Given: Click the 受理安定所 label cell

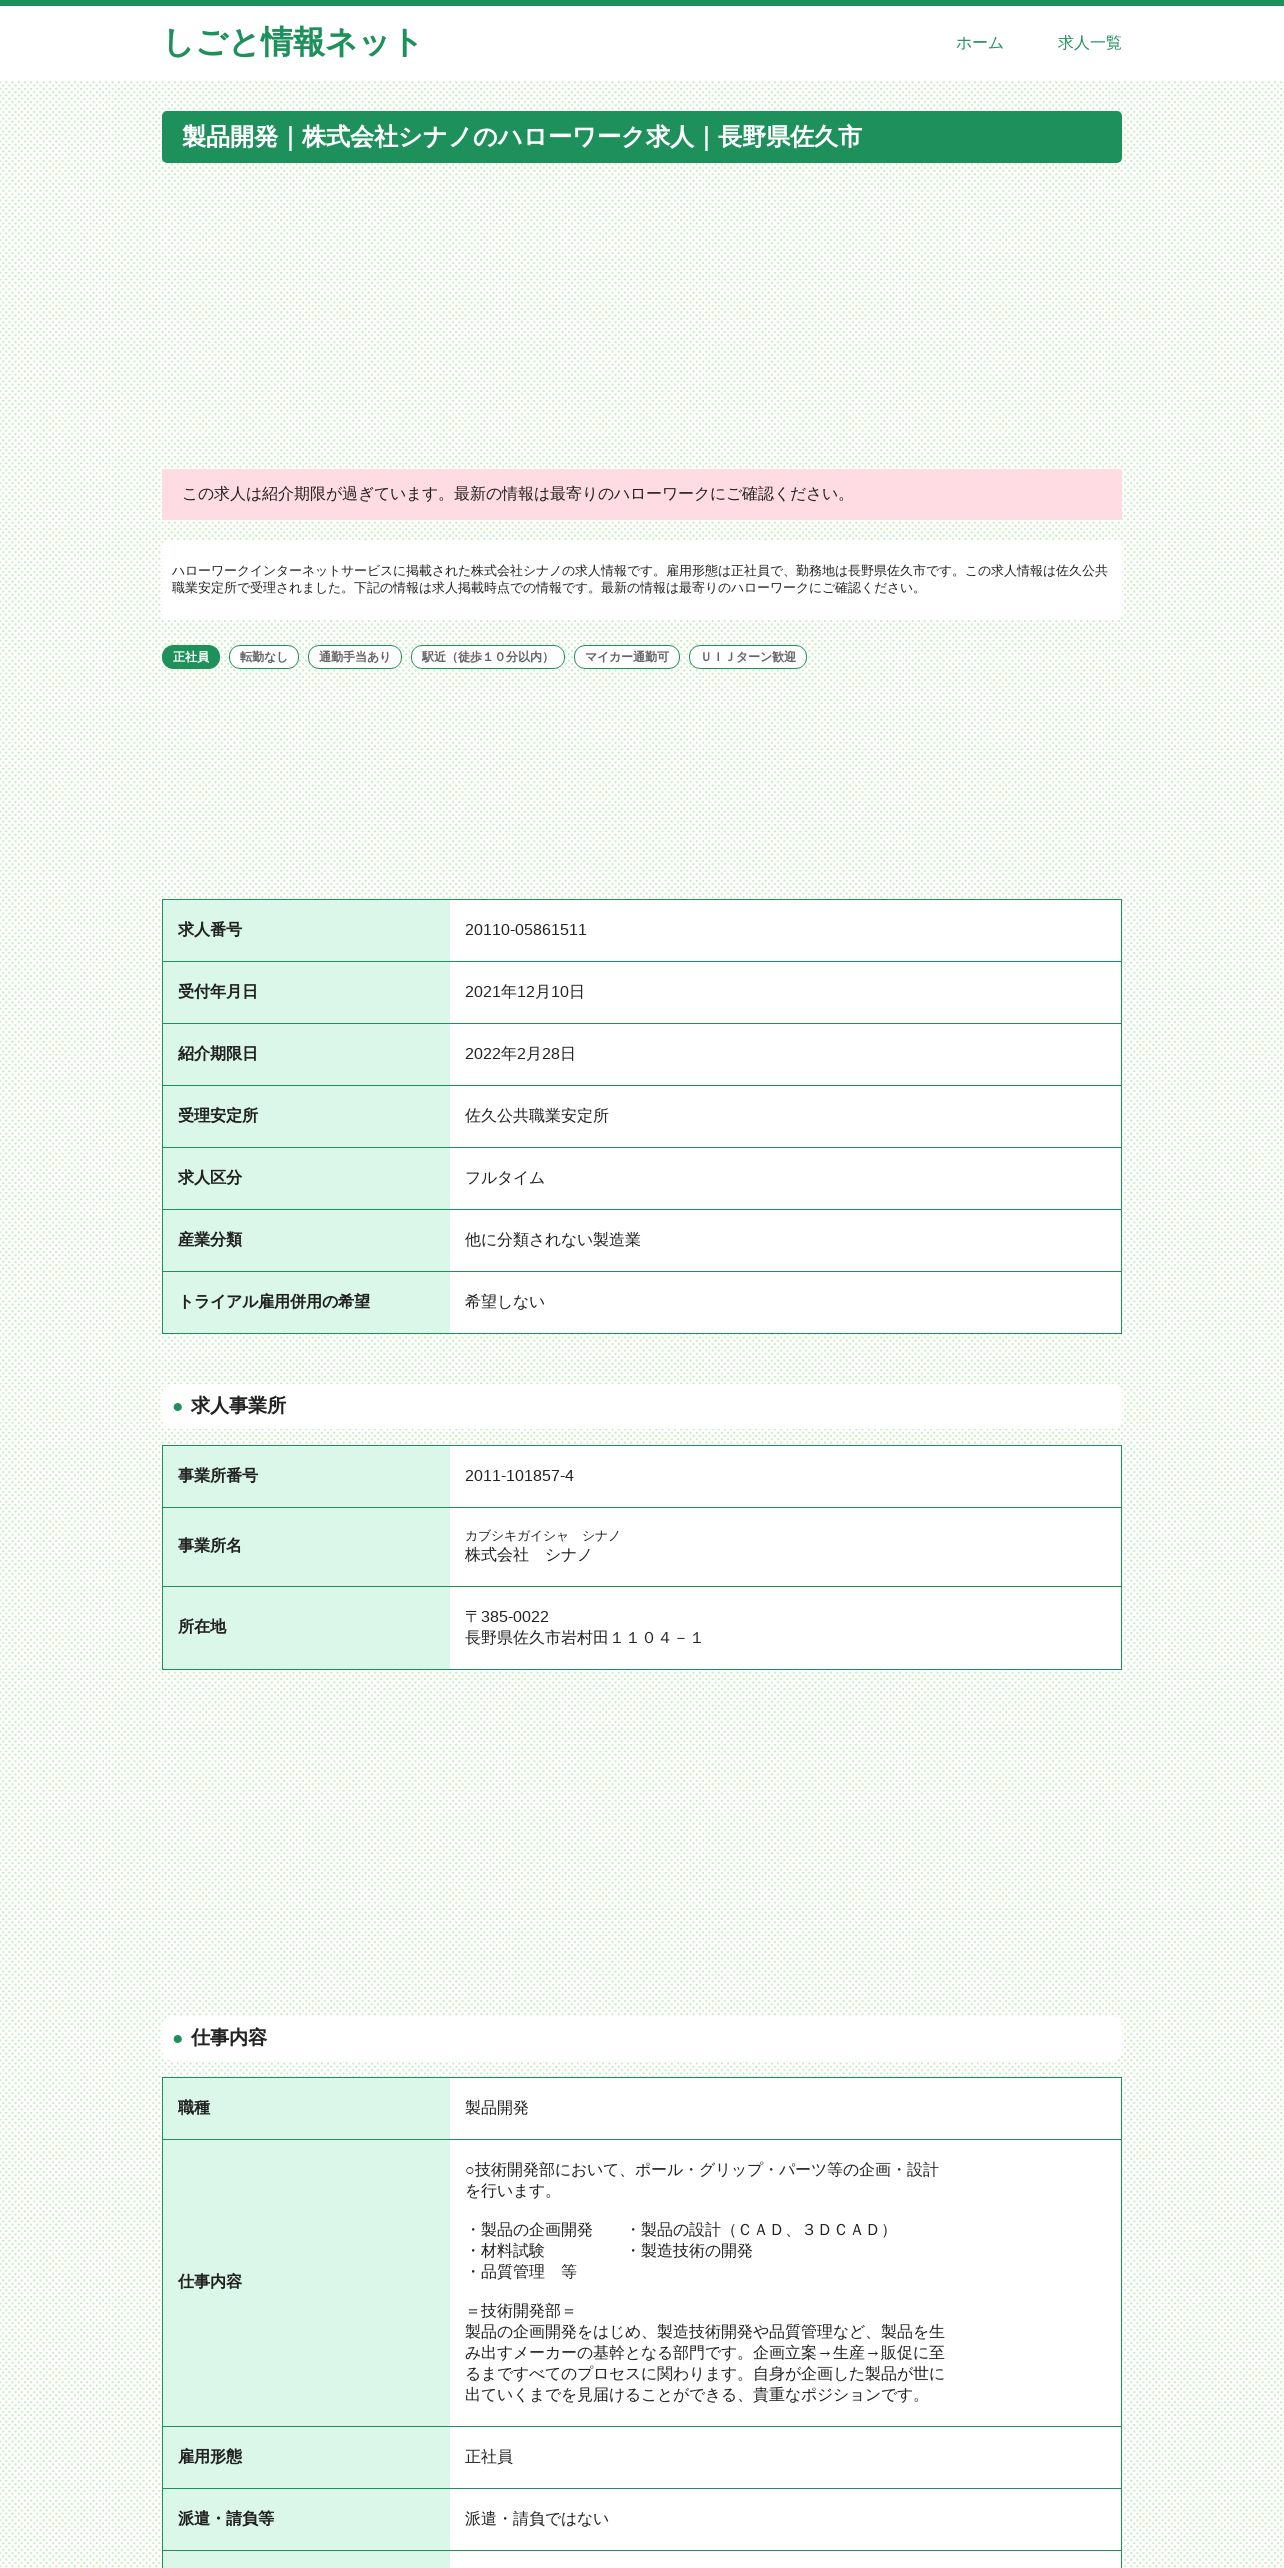Looking at the screenshot, I should click(306, 1116).
